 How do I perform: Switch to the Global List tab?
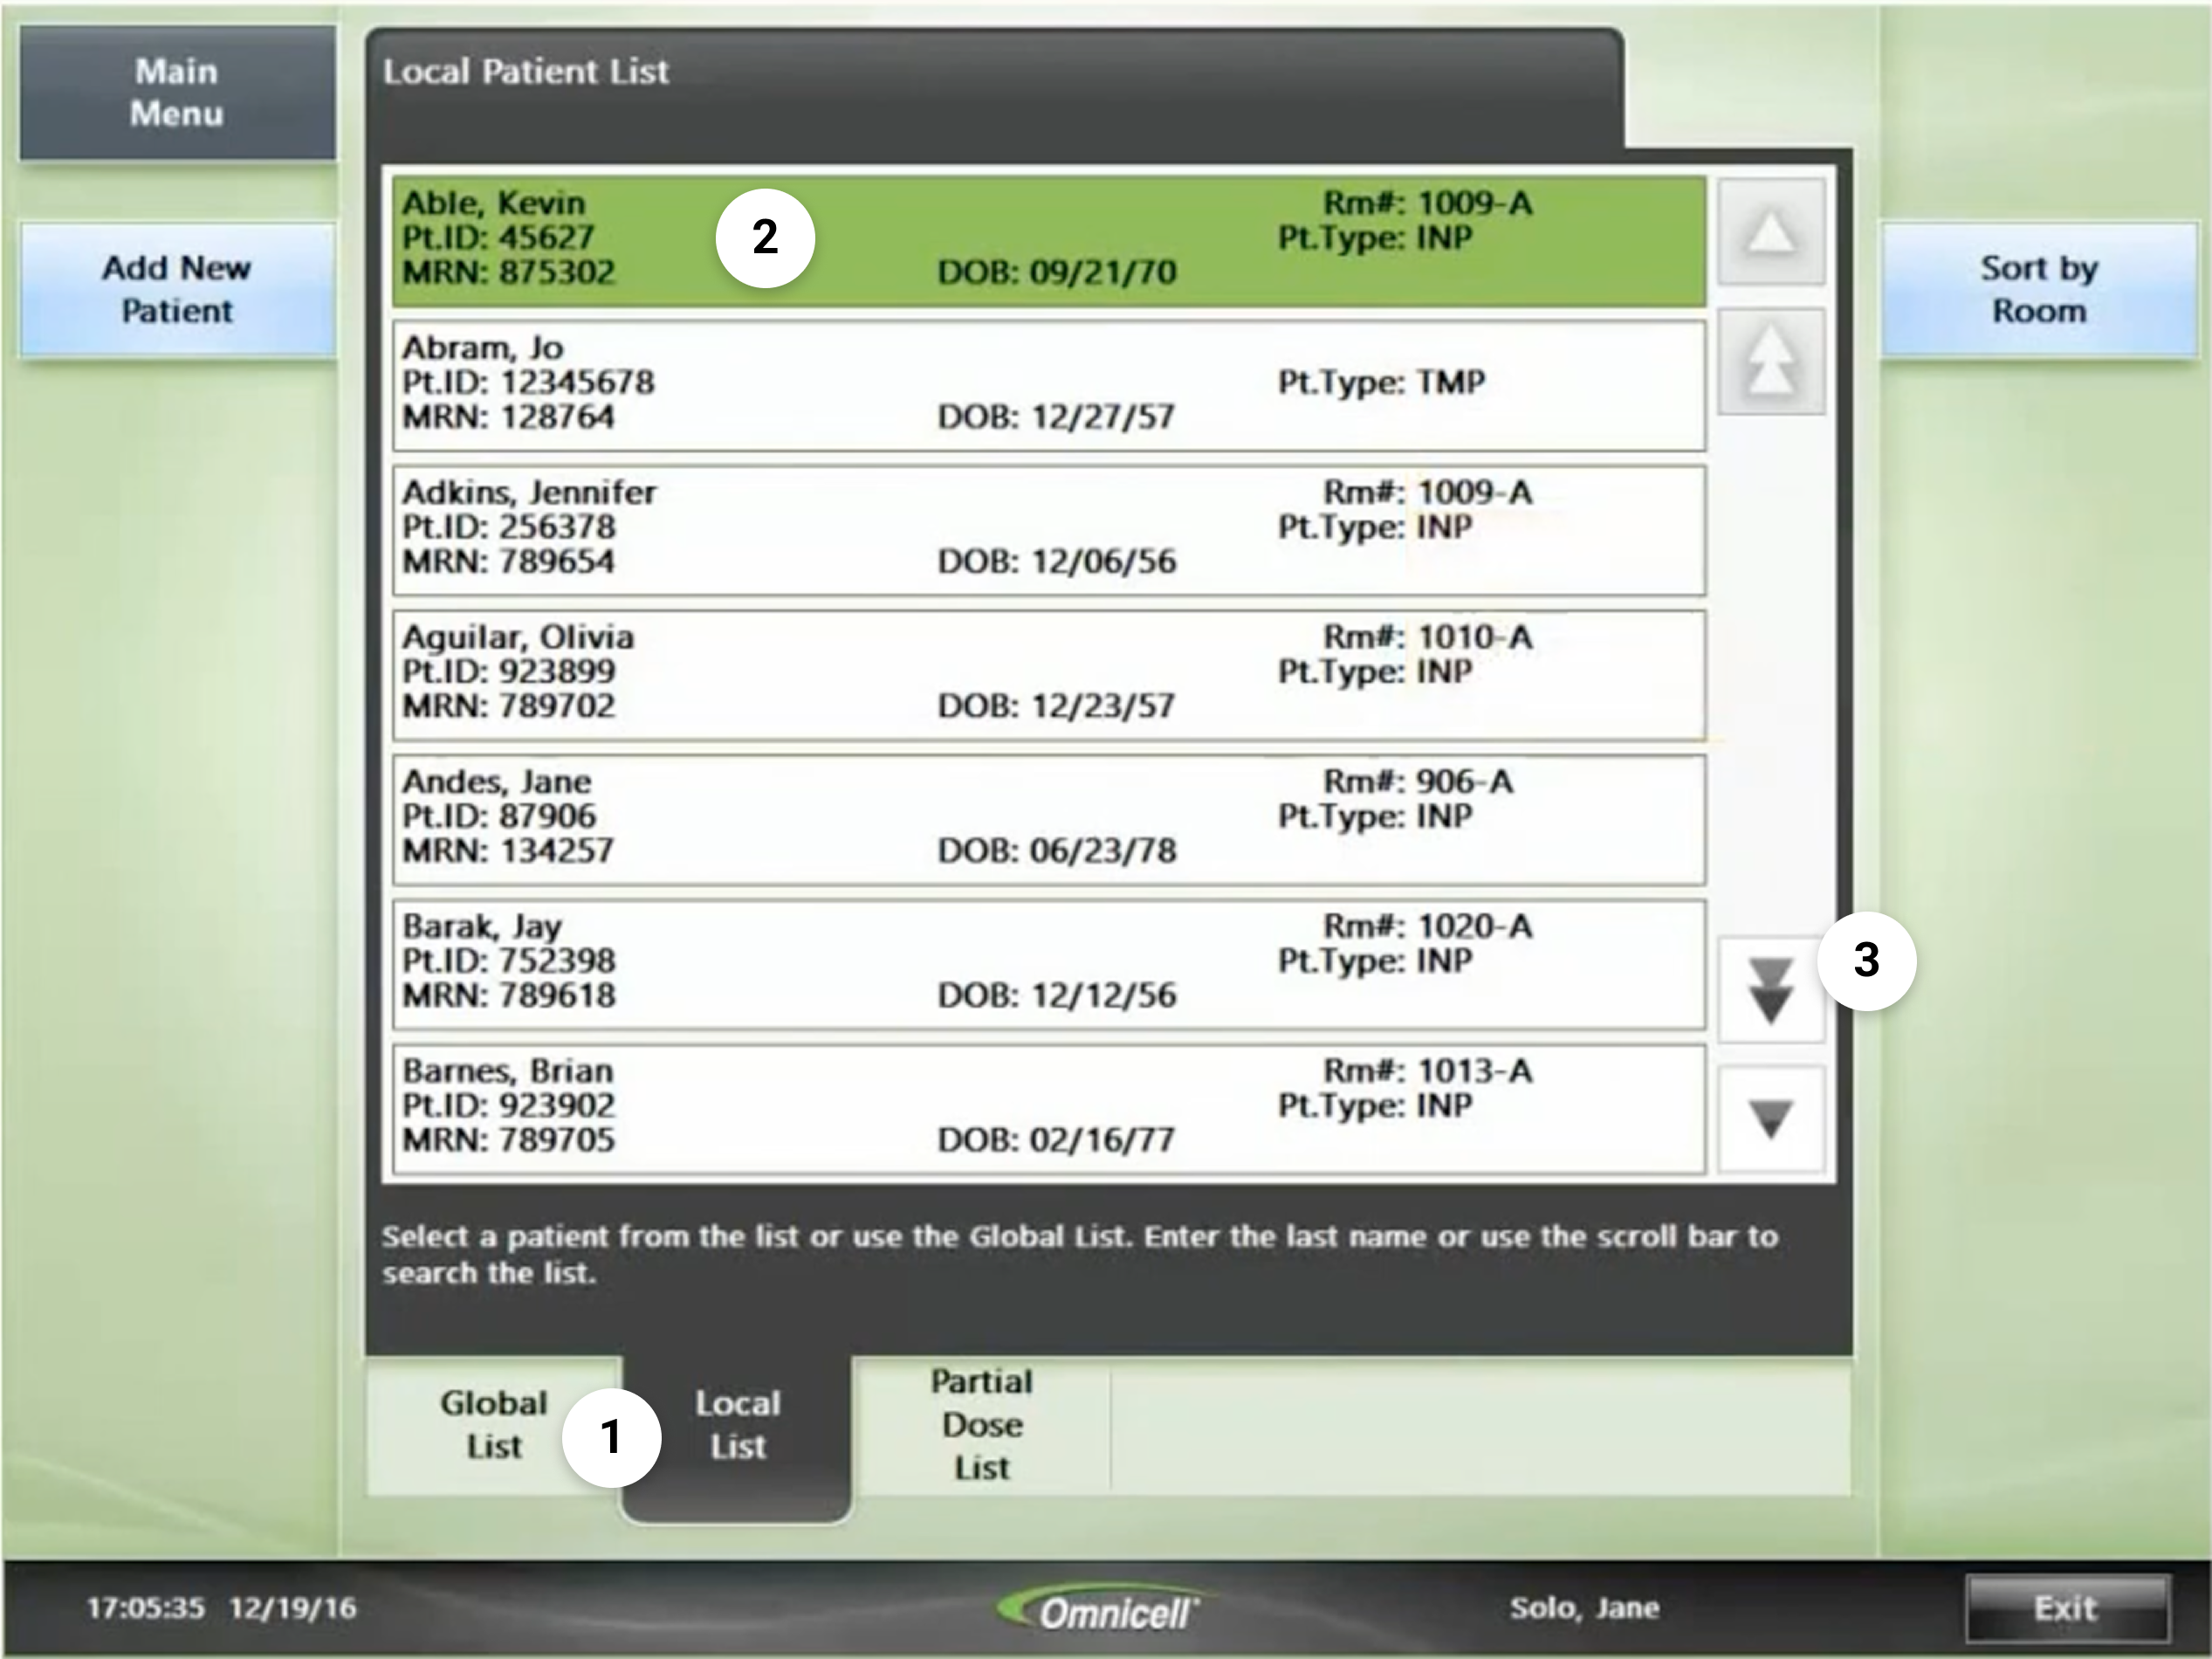click(x=493, y=1425)
